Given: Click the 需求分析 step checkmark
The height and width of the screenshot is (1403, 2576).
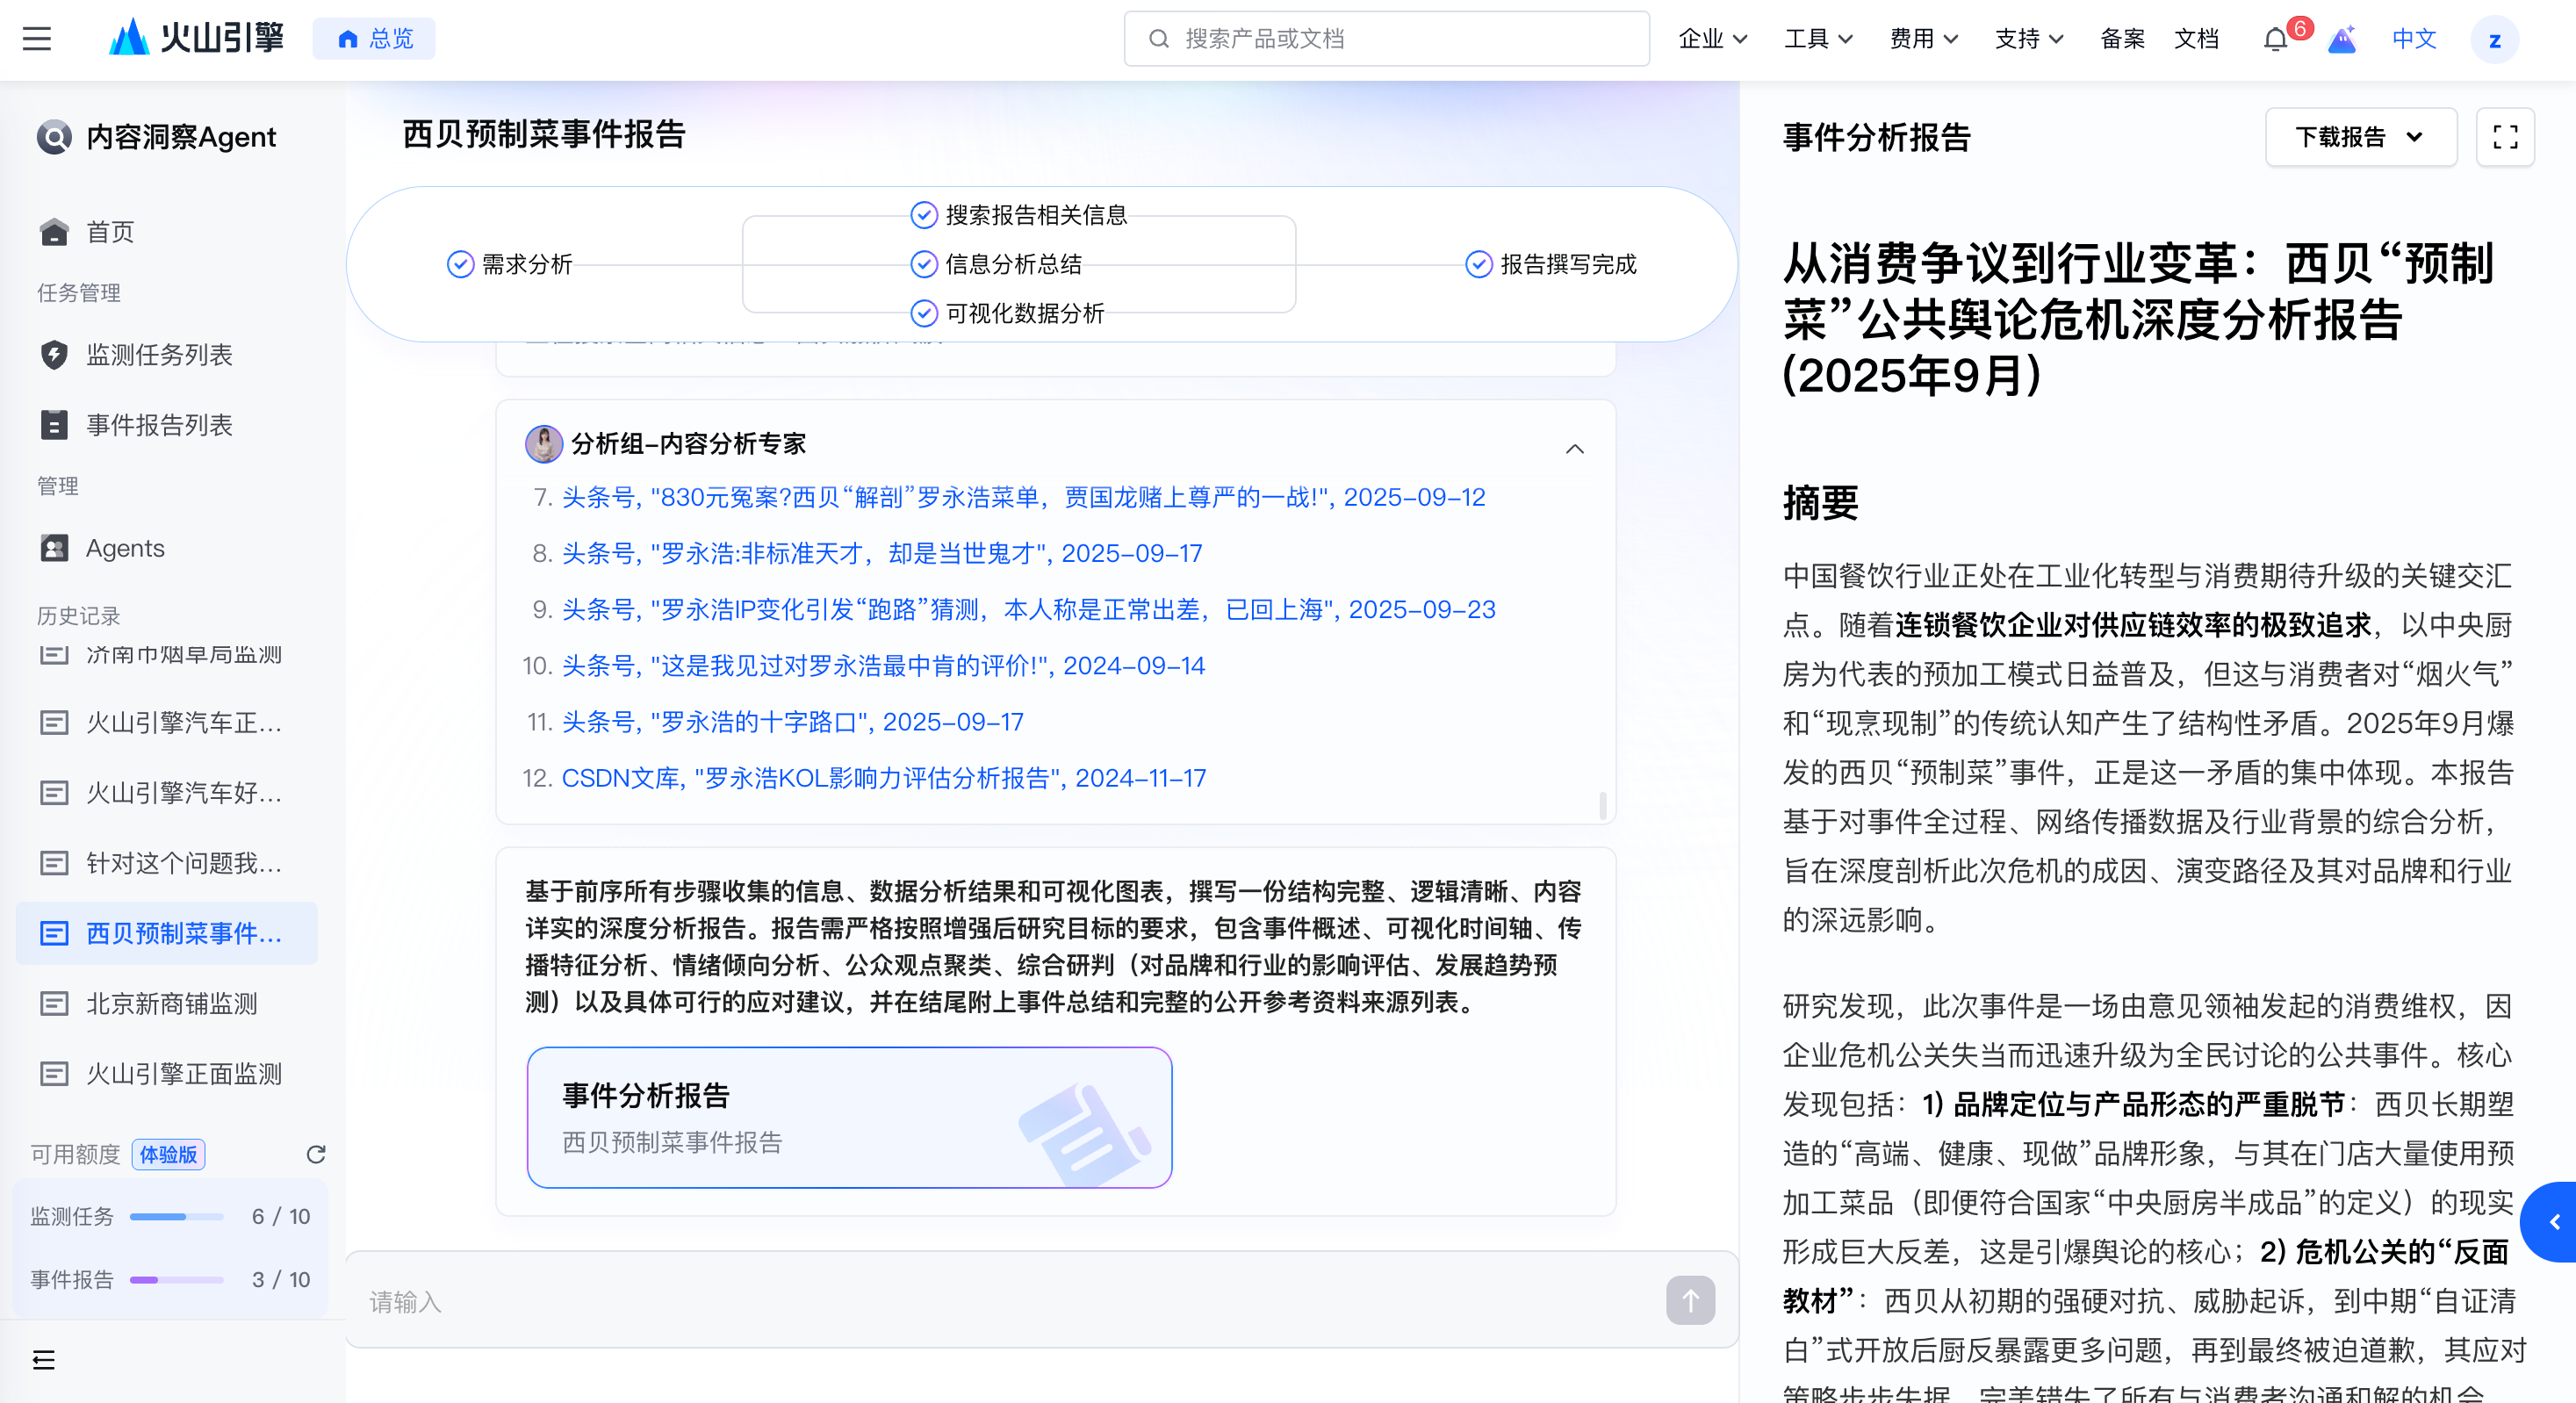Looking at the screenshot, I should [x=460, y=264].
